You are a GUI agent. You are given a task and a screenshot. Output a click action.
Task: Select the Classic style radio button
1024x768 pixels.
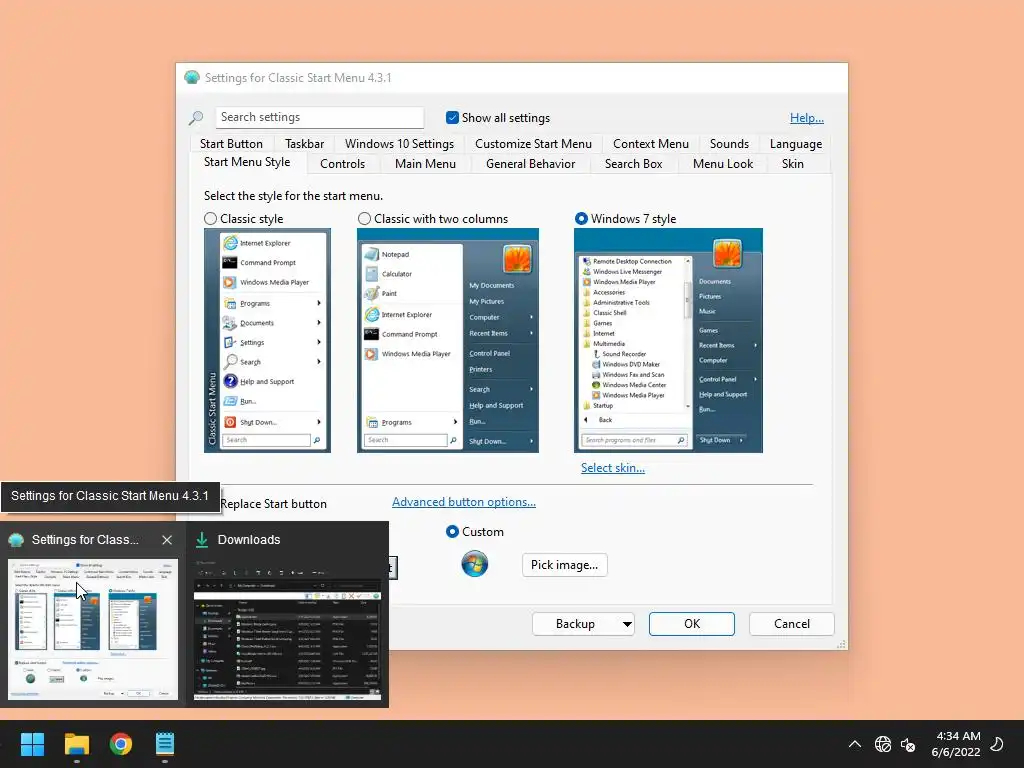[x=210, y=219]
